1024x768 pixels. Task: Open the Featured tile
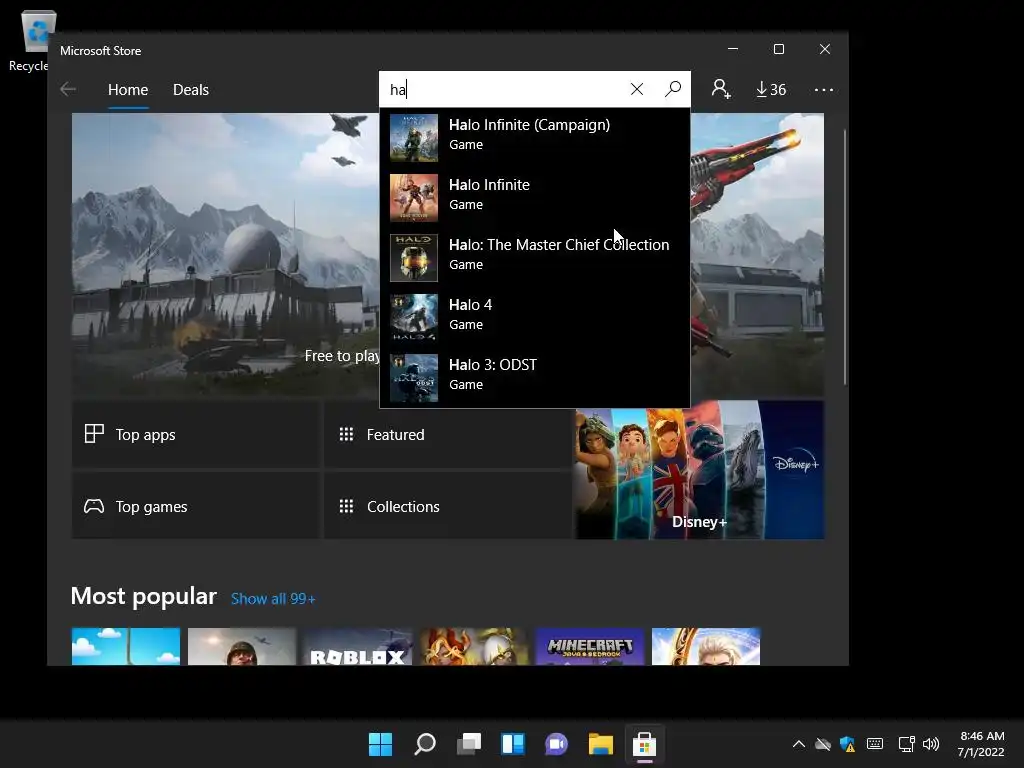[x=447, y=434]
